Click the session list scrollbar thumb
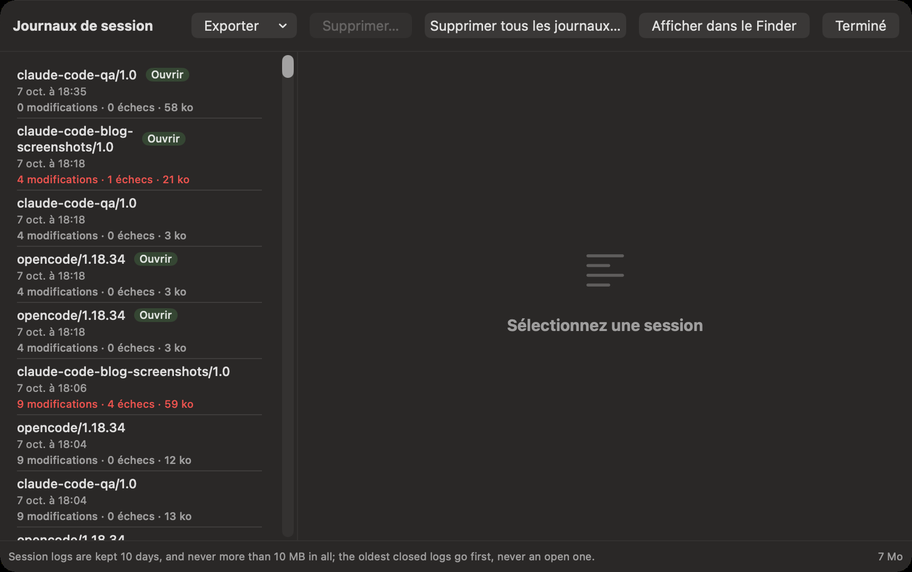The height and width of the screenshot is (572, 912). [288, 66]
